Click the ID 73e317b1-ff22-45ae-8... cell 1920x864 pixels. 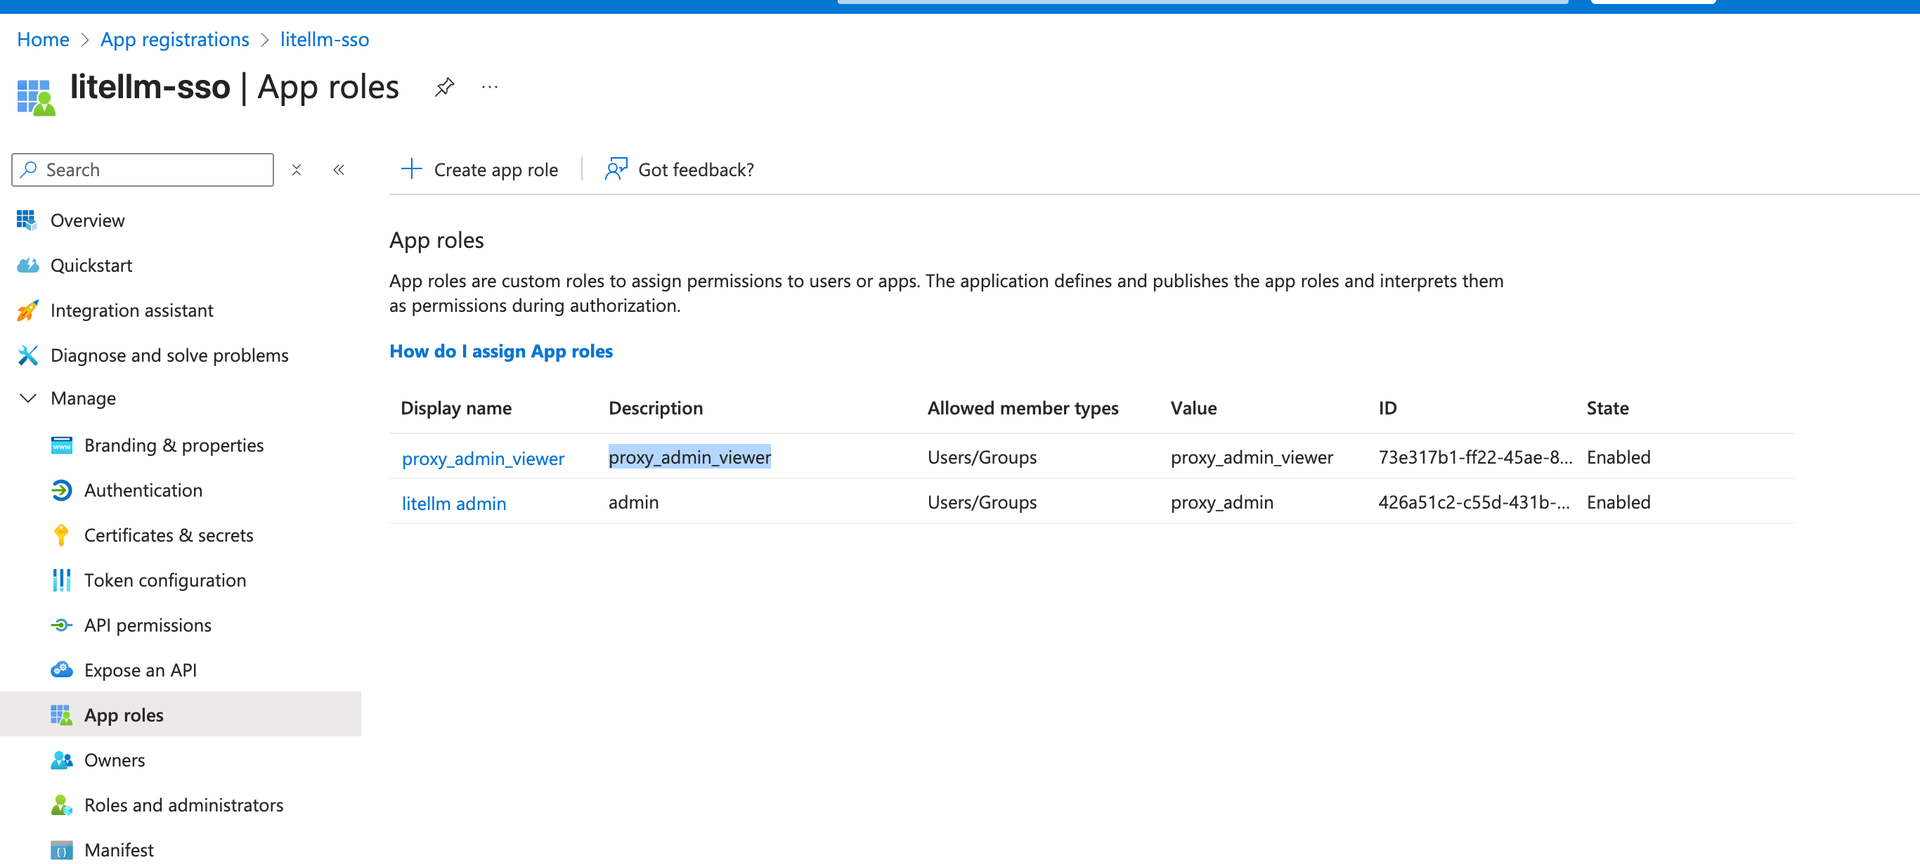pyautogui.click(x=1475, y=457)
